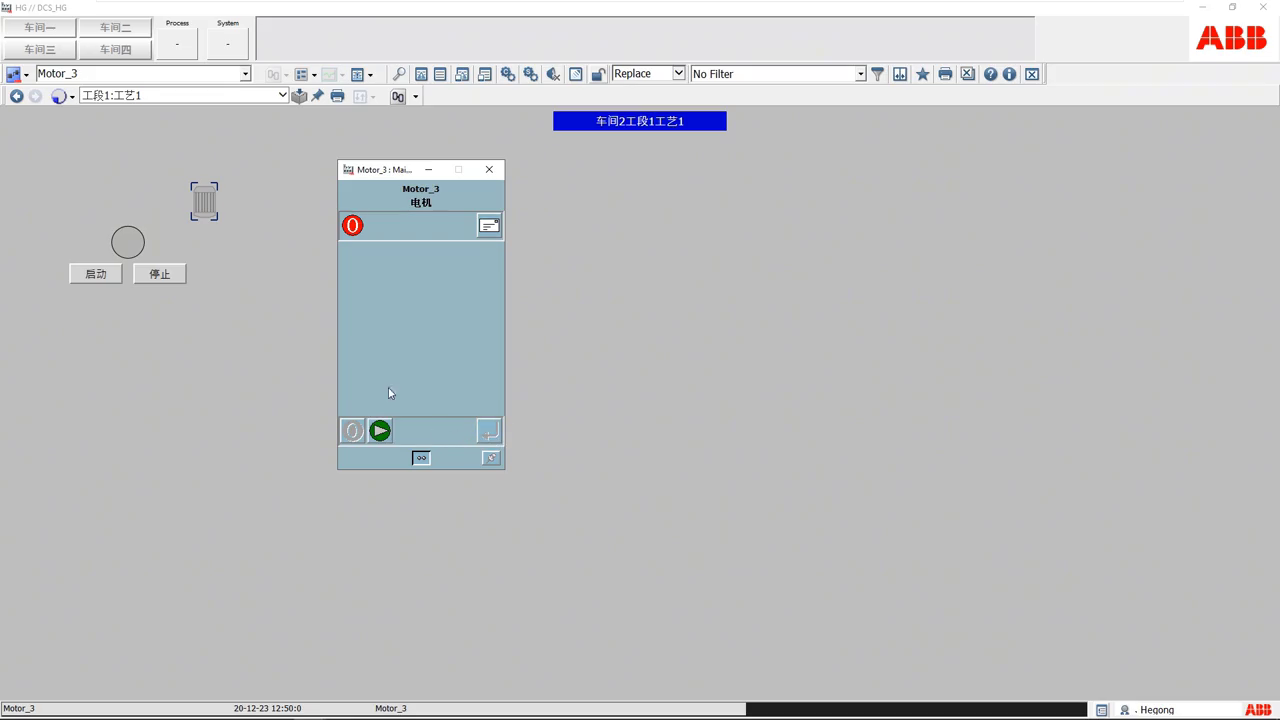Switch to the 车间一 tab

[40, 28]
